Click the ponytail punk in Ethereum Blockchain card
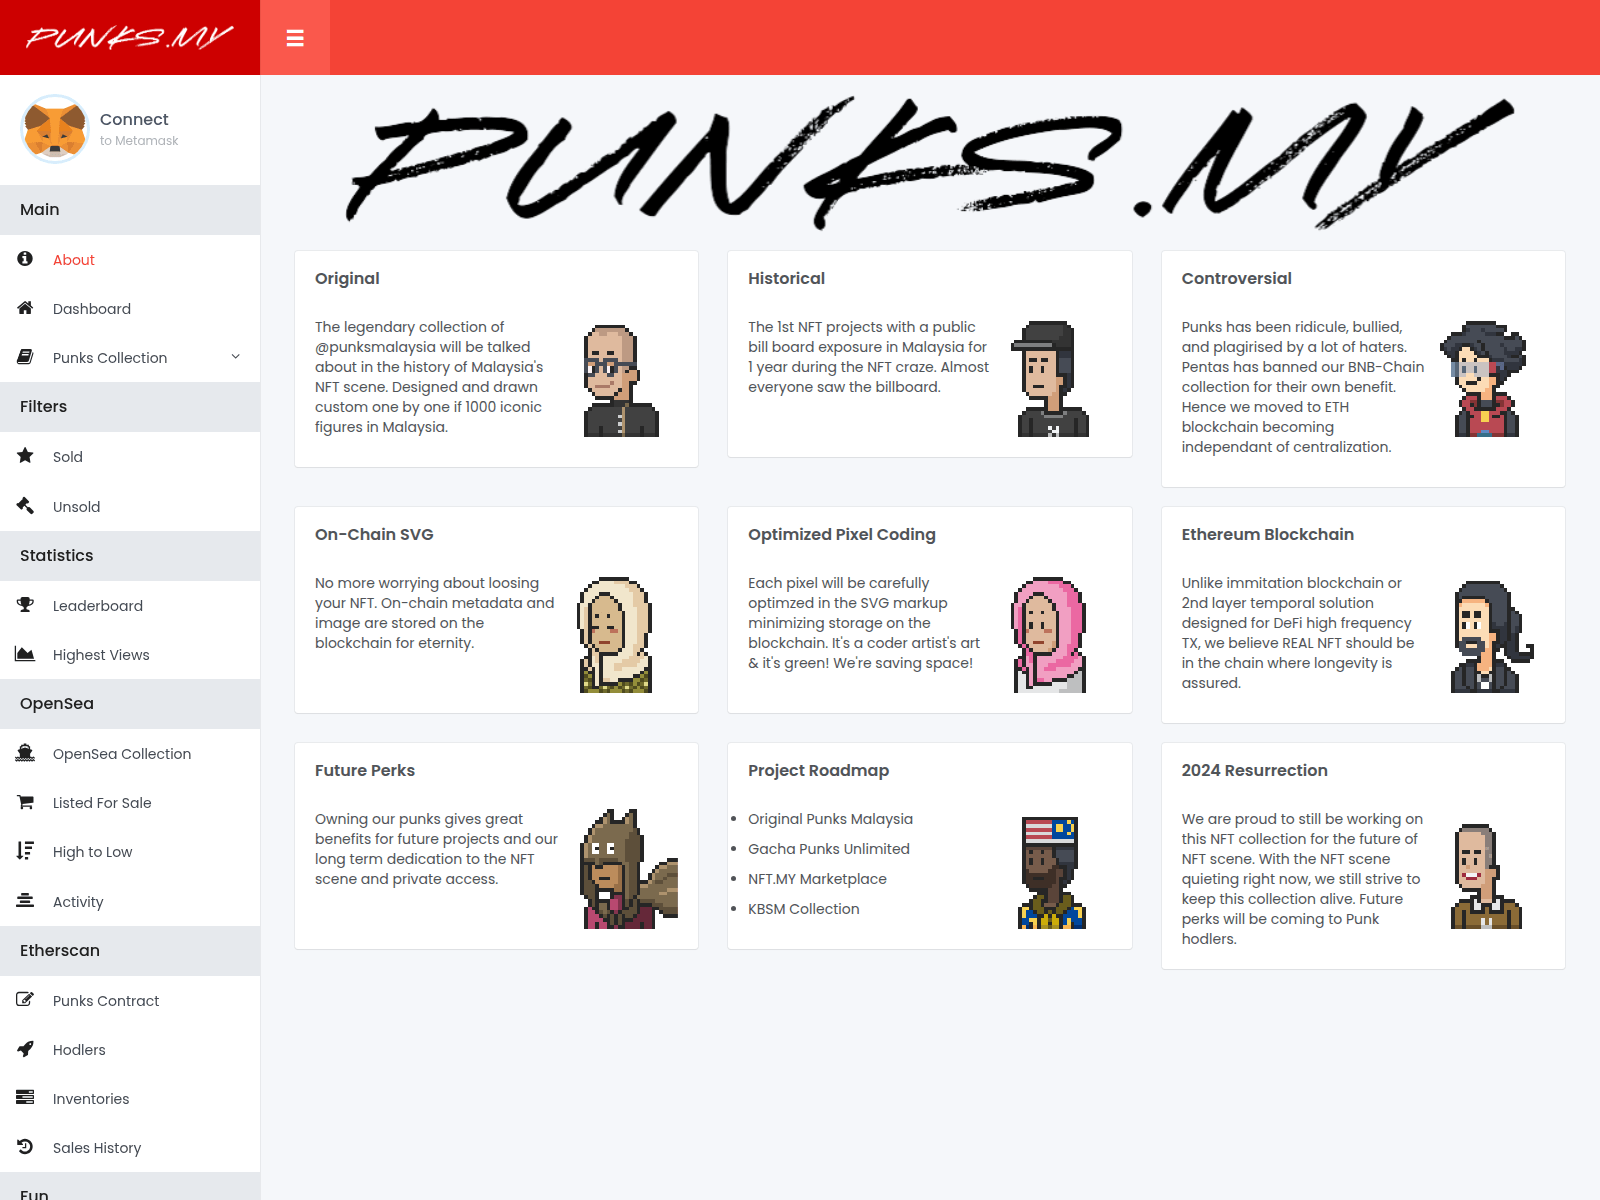Viewport: 1600px width, 1200px height. [1490, 637]
